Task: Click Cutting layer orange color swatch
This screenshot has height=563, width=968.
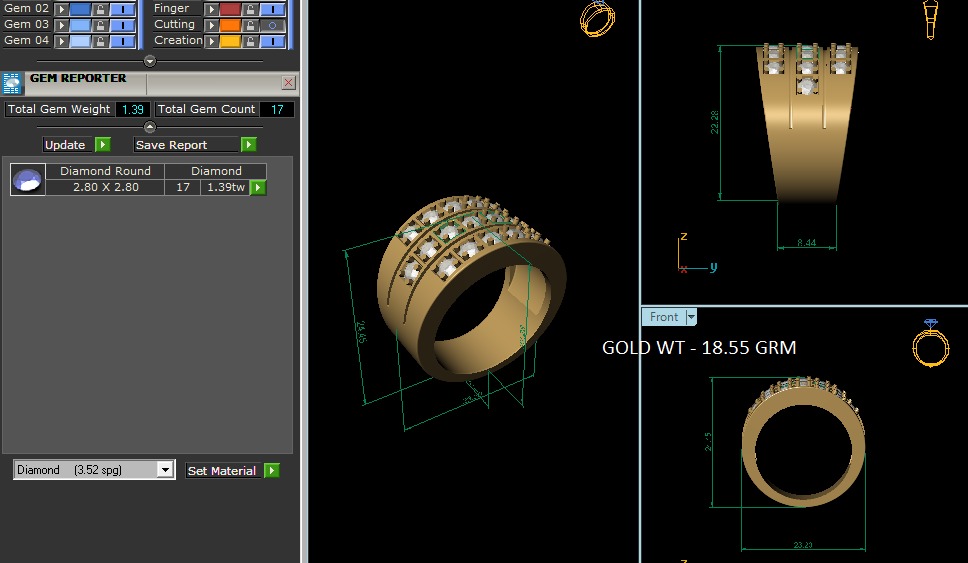Action: (230, 25)
